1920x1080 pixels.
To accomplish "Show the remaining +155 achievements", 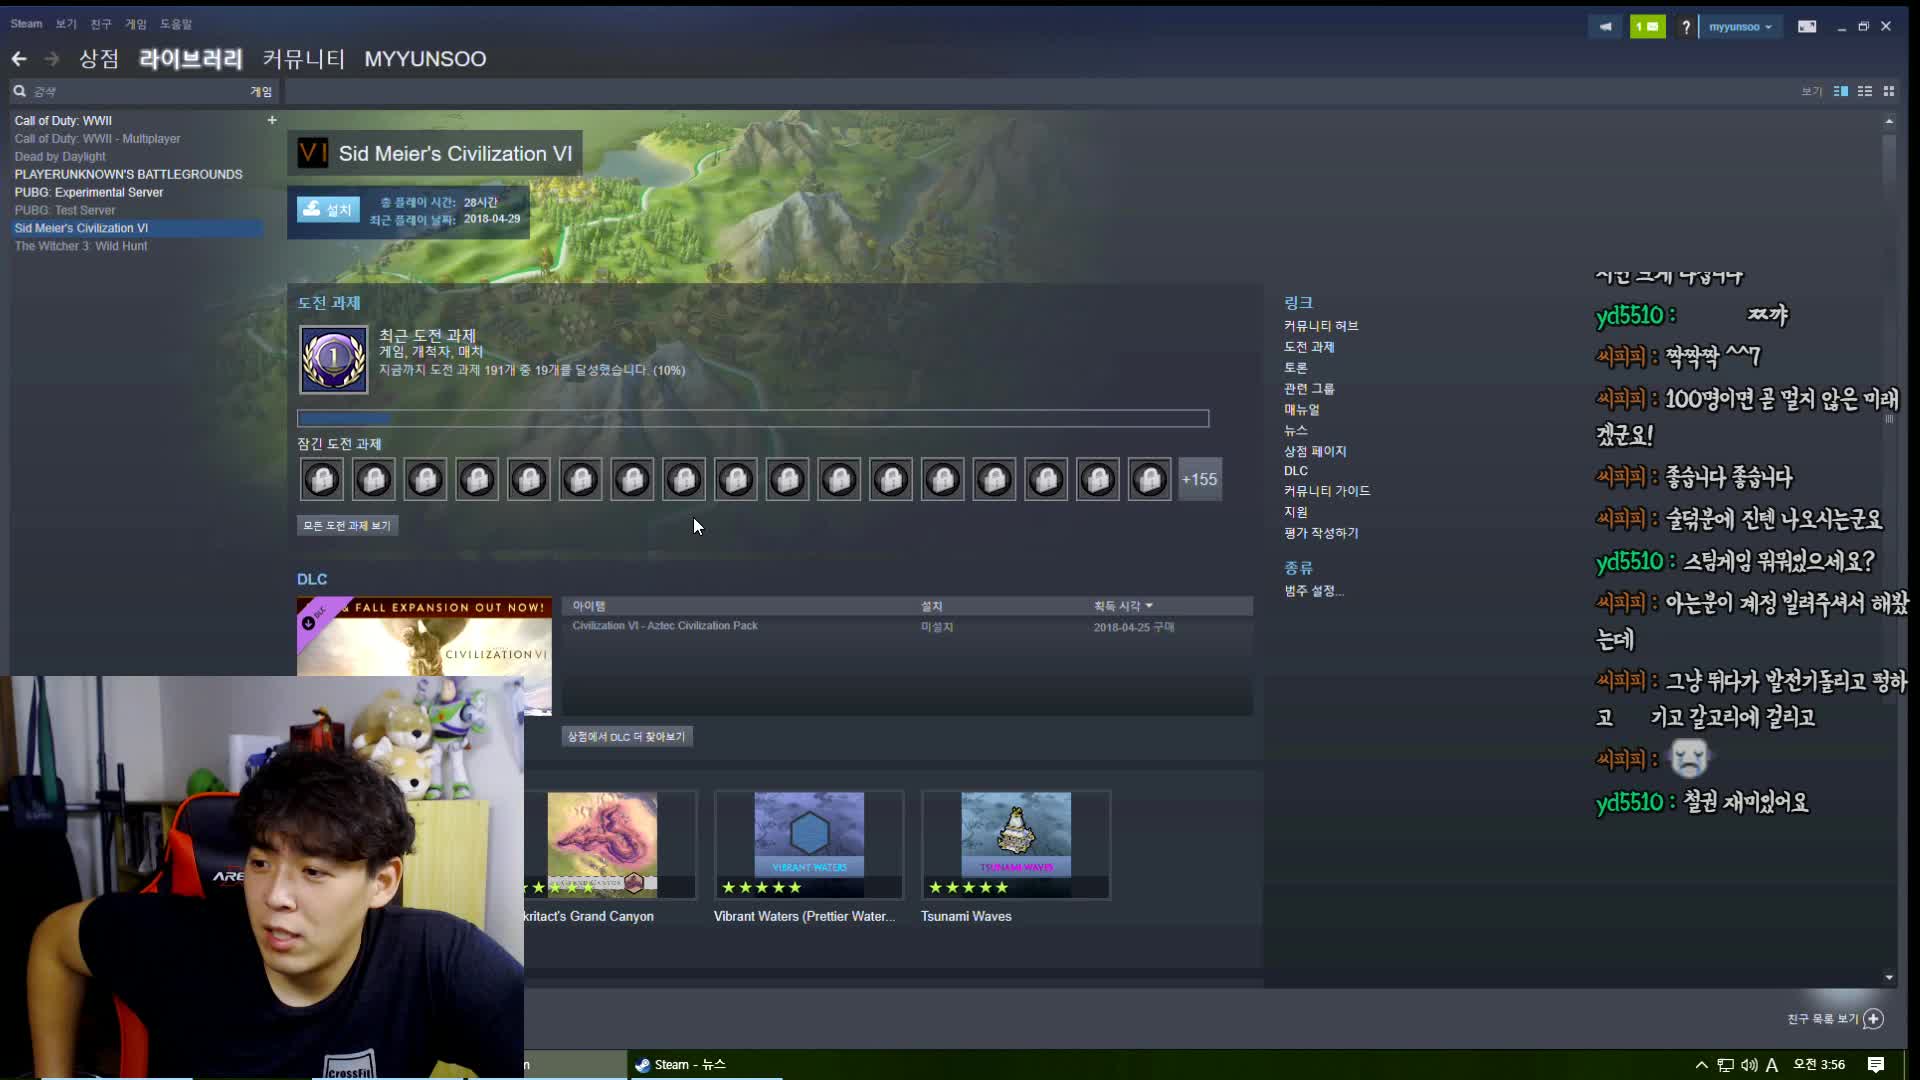I will 1199,479.
